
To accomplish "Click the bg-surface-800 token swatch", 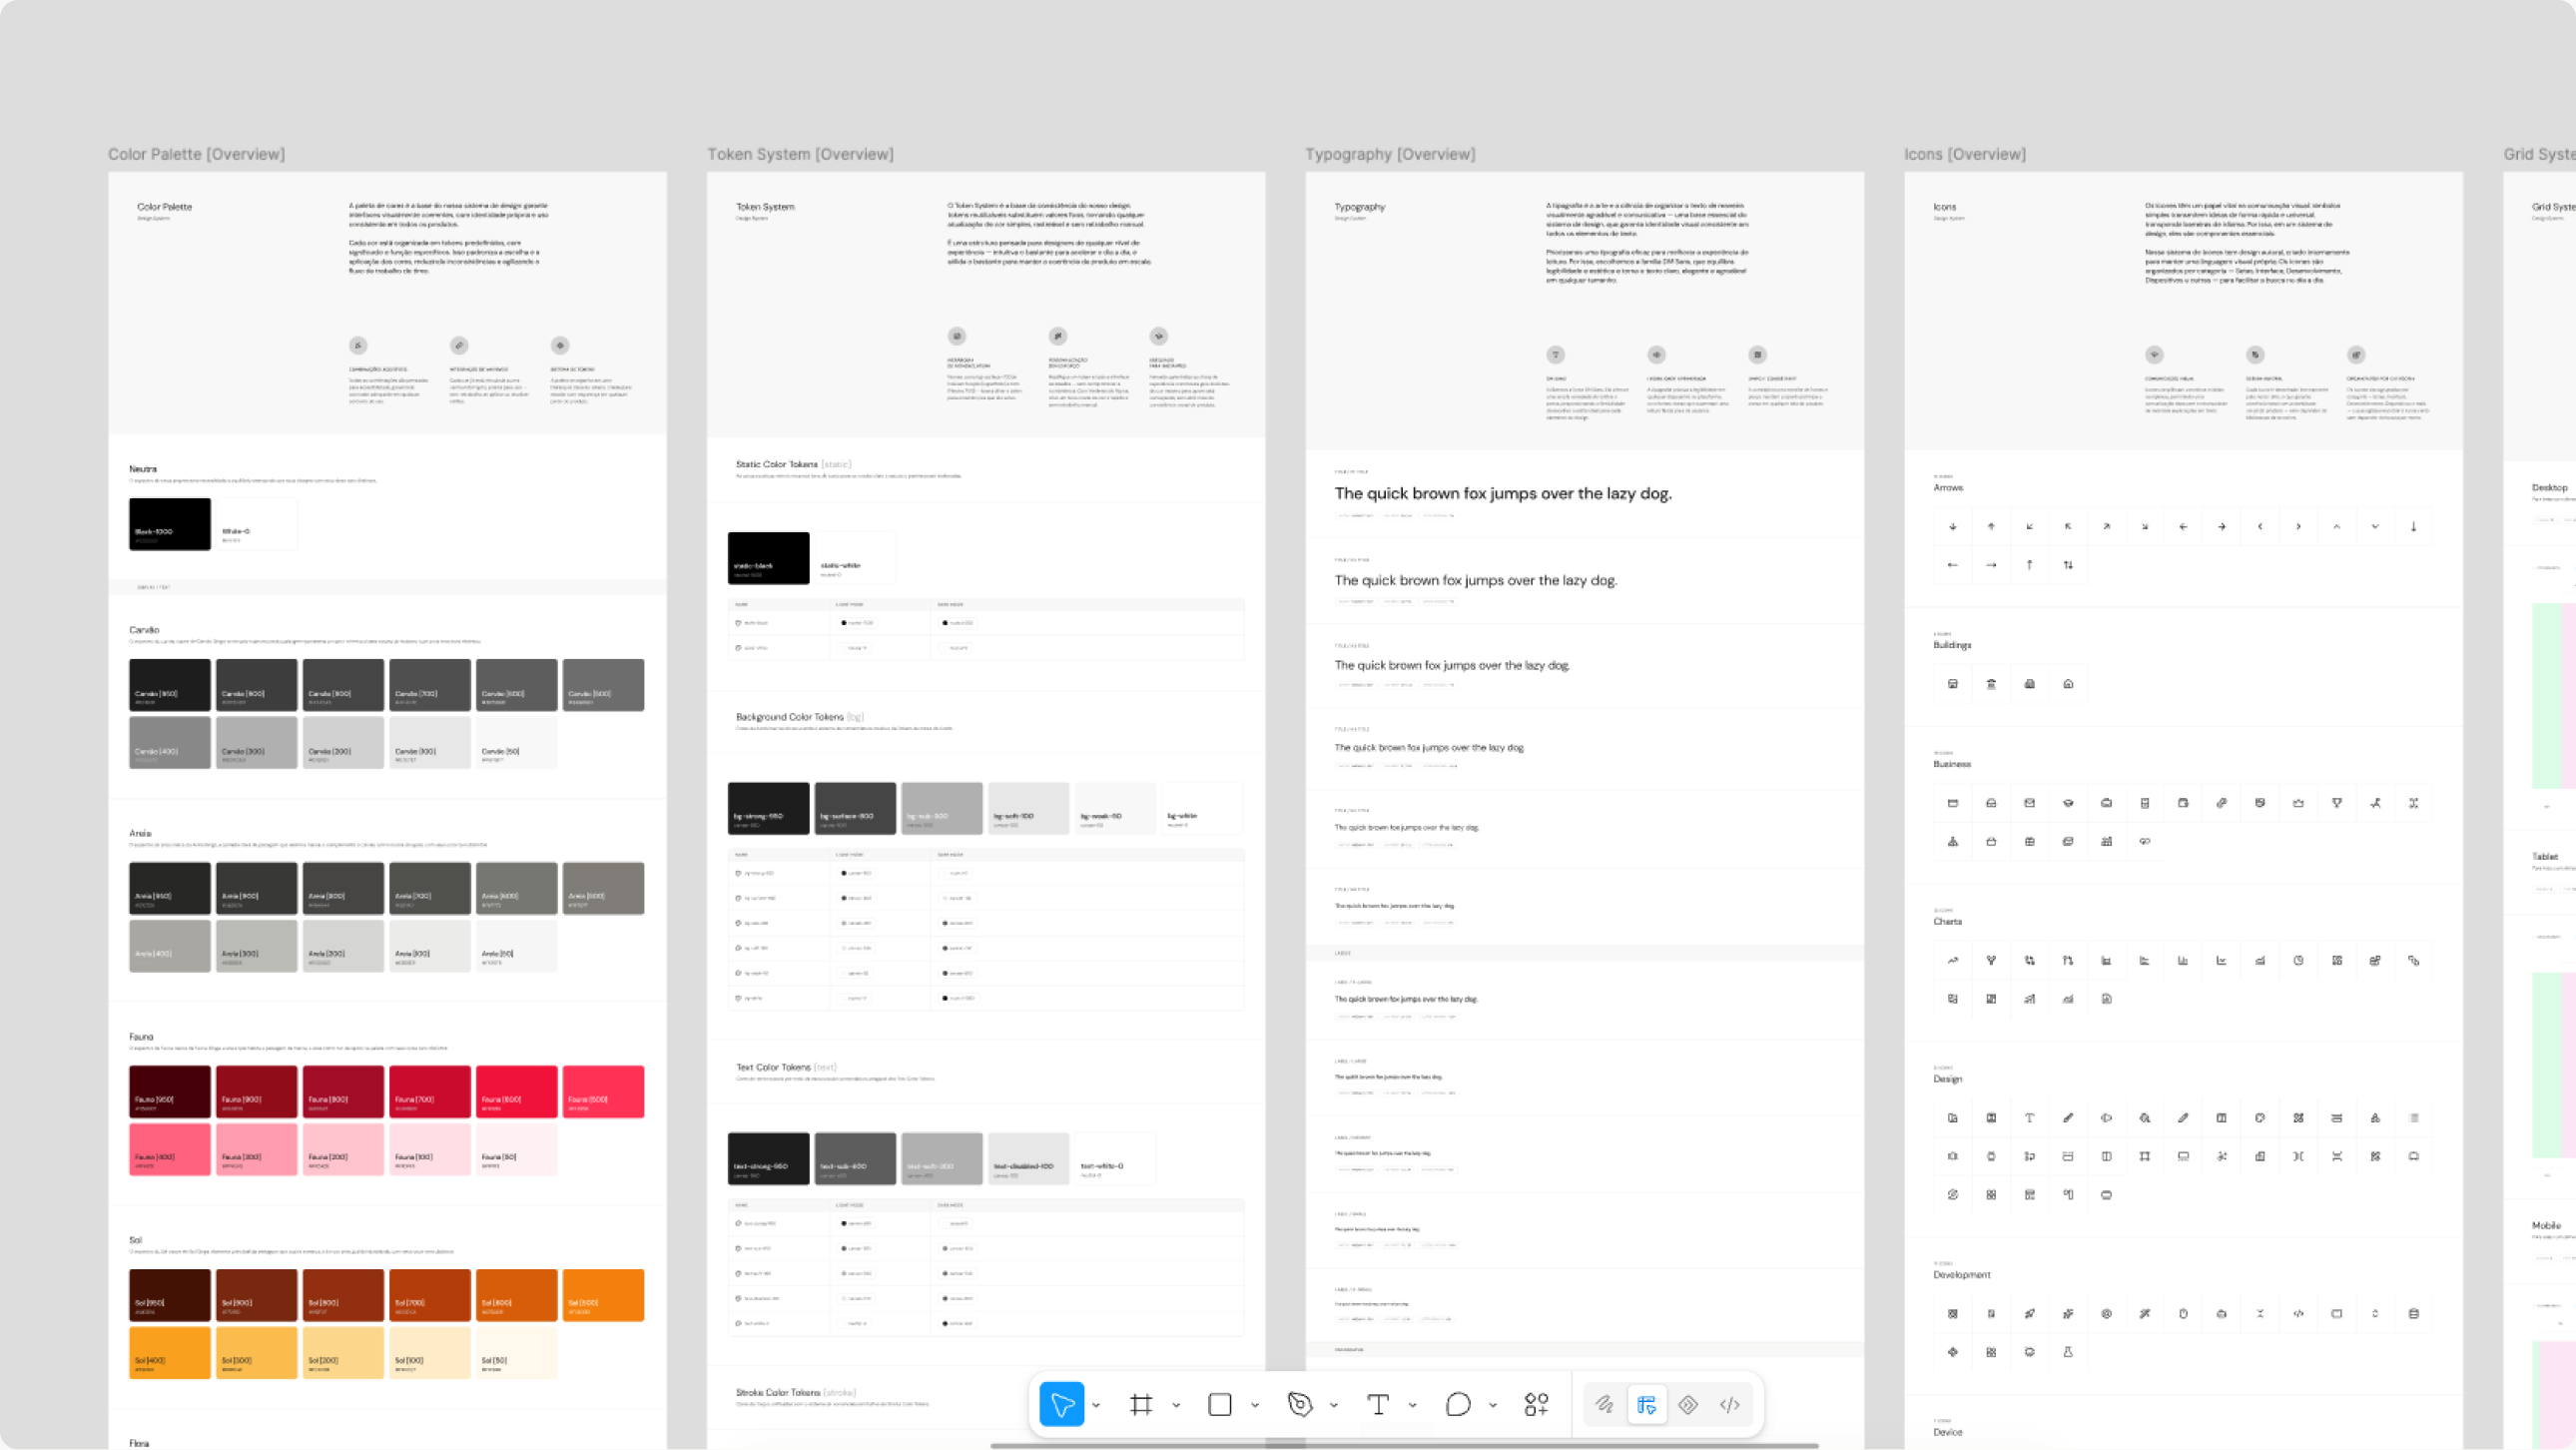I will (x=855, y=808).
